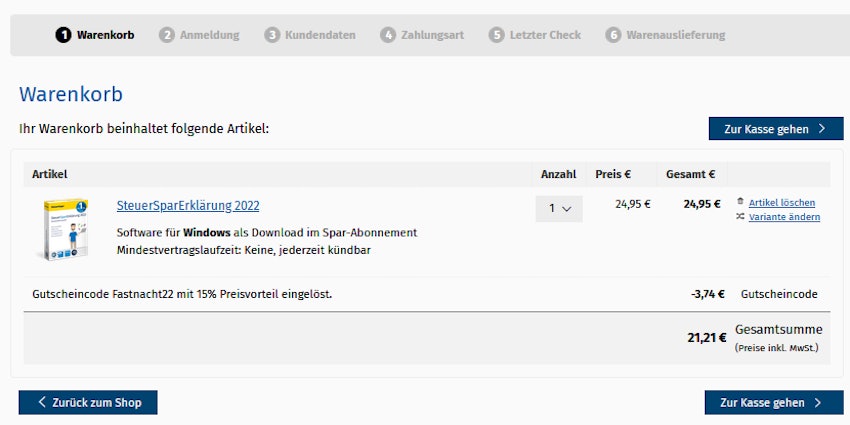Screen dimensions: 850x425
Task: Click the Mindestvertragslaufzeit description line
Action: click(244, 250)
